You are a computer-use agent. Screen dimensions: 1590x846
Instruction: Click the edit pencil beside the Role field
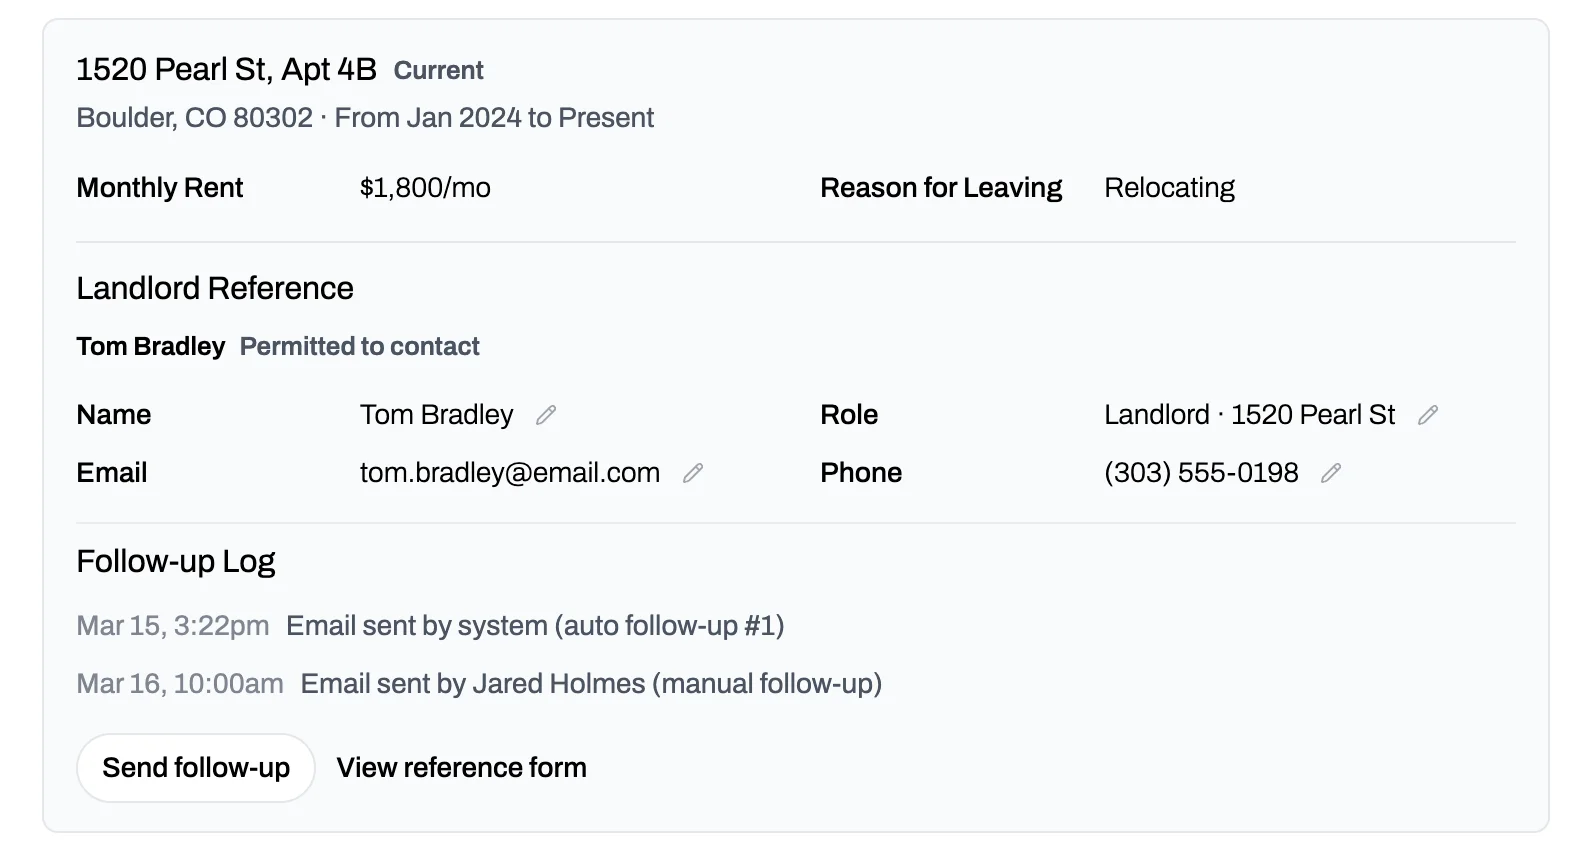click(x=1428, y=414)
